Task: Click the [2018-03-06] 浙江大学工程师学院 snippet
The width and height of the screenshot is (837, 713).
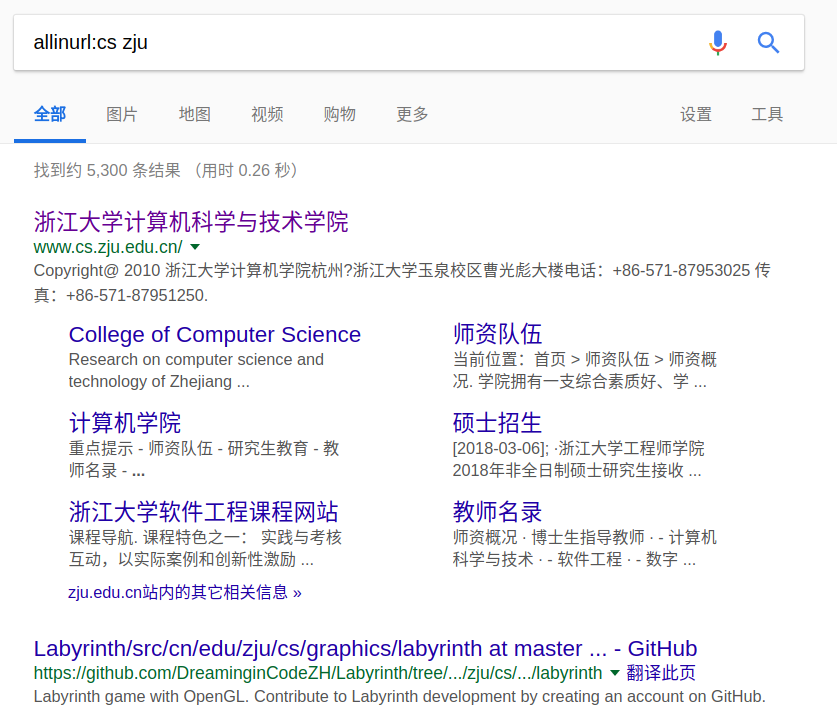Action: (578, 459)
